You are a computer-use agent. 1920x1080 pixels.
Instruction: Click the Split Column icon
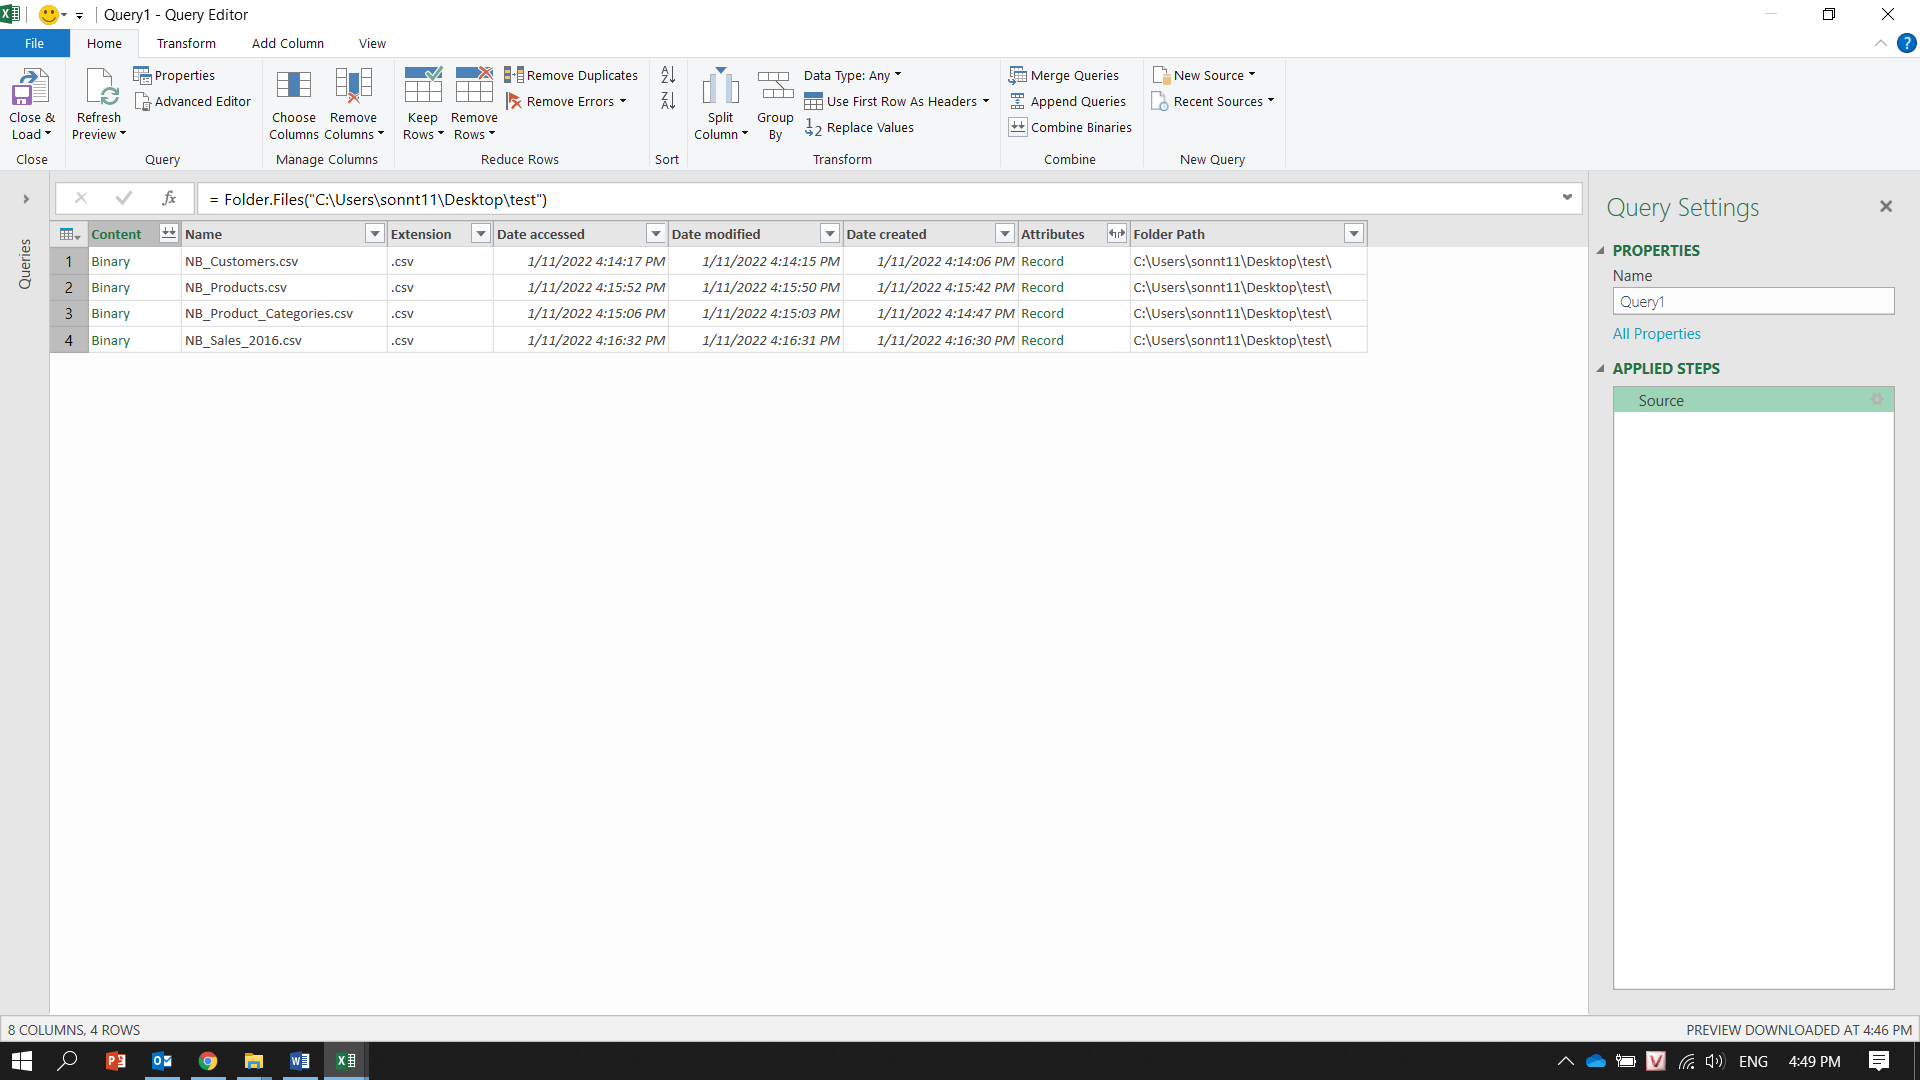pos(720,88)
